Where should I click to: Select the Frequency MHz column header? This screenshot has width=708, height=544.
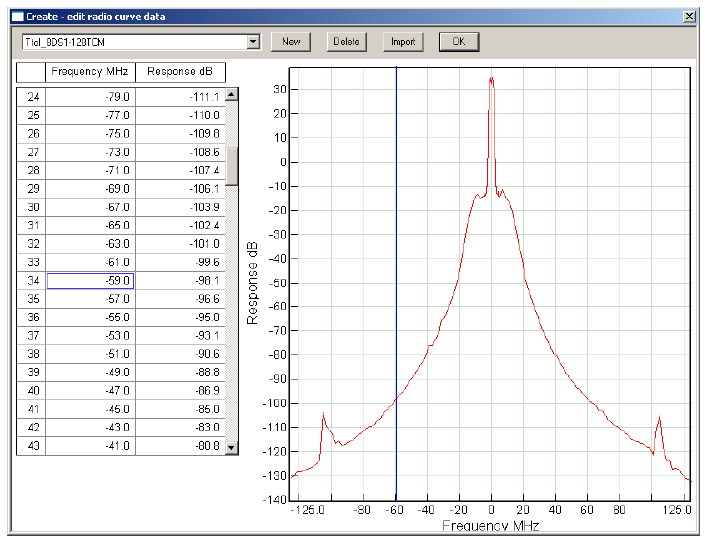pos(90,72)
